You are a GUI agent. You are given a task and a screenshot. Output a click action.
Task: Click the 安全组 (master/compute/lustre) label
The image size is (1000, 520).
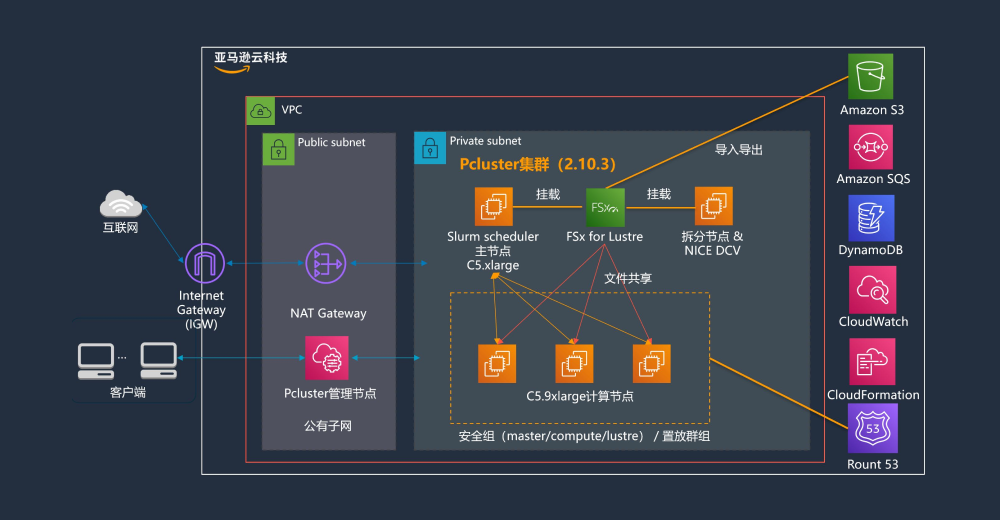[552, 436]
